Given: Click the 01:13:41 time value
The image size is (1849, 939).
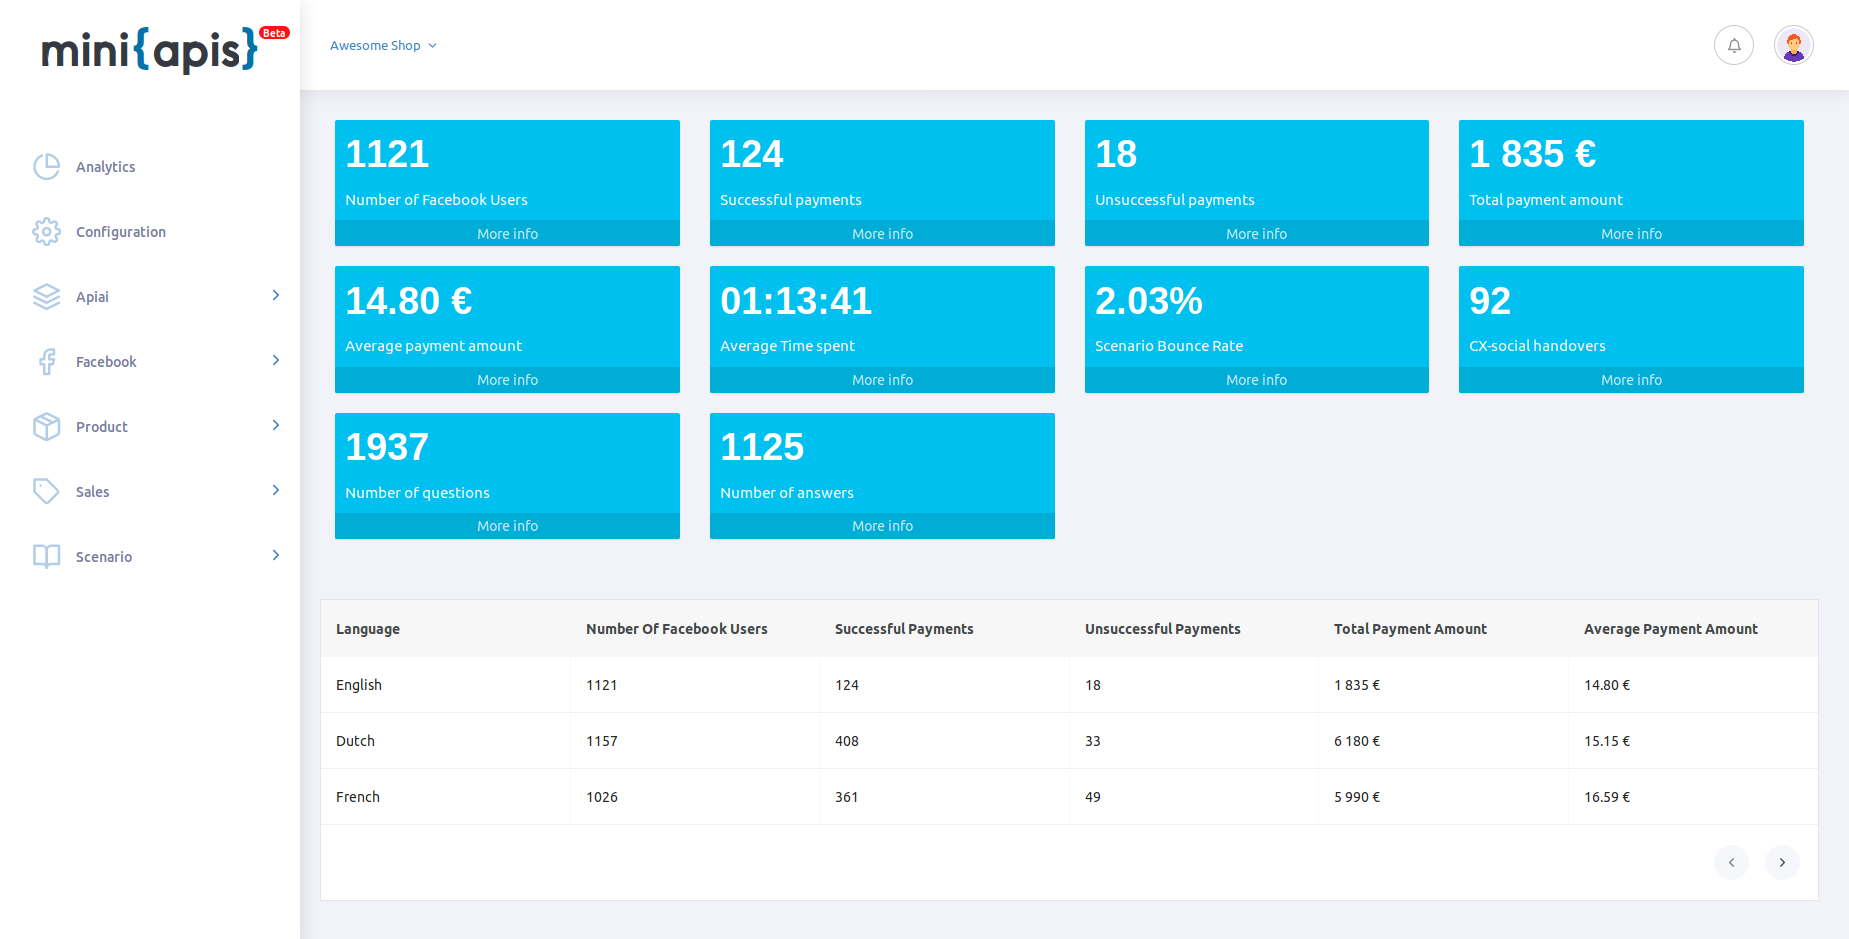Looking at the screenshot, I should (x=796, y=301).
